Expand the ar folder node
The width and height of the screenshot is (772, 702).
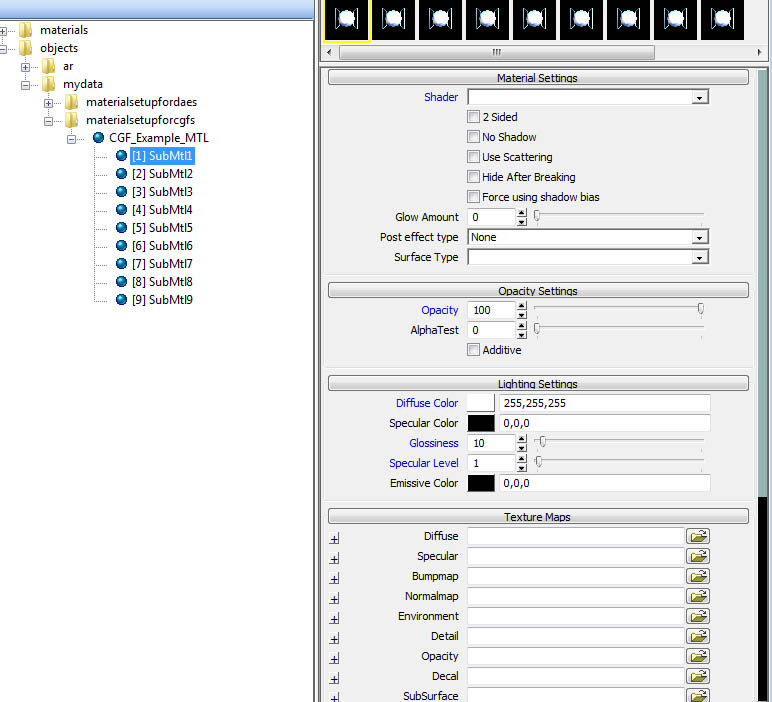(26, 67)
